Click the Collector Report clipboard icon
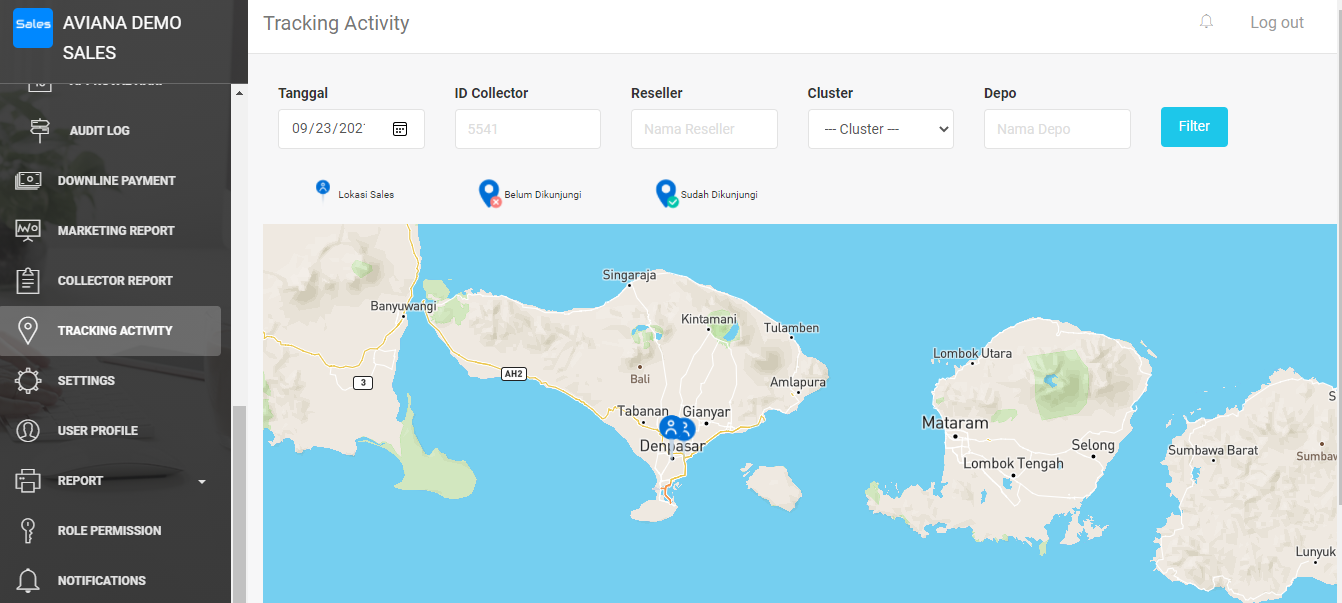 pos(28,281)
